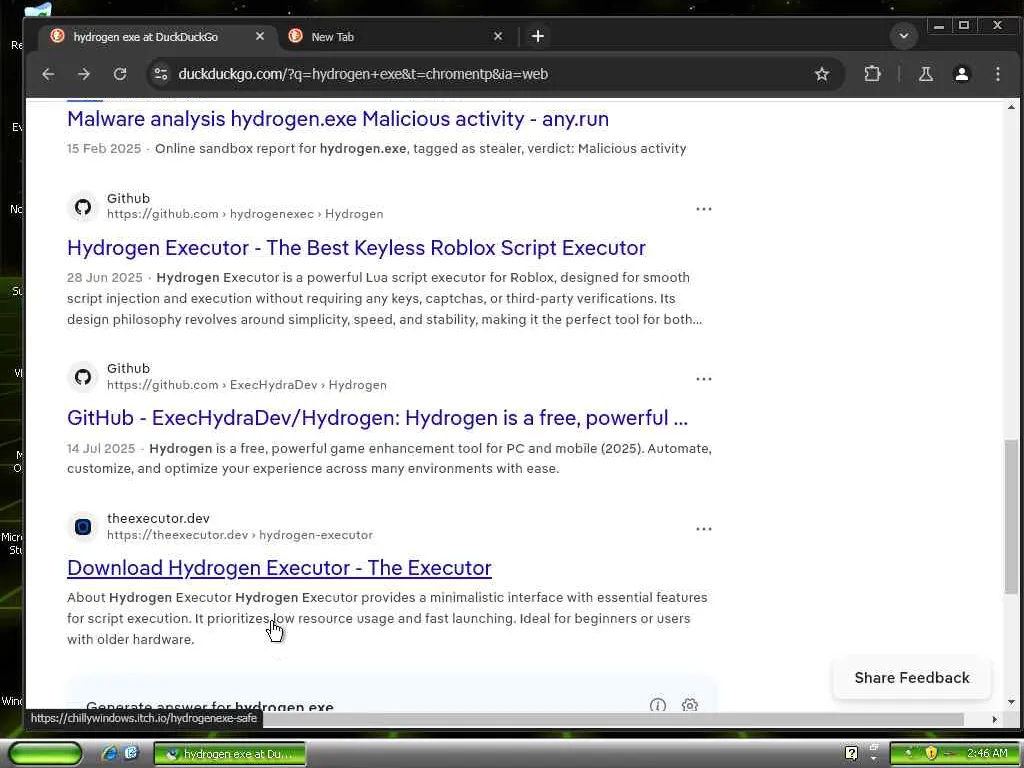Image resolution: width=1024 pixels, height=768 pixels.
Task: Click GitHub favicon of ExecHydraDev result
Action: pos(83,377)
